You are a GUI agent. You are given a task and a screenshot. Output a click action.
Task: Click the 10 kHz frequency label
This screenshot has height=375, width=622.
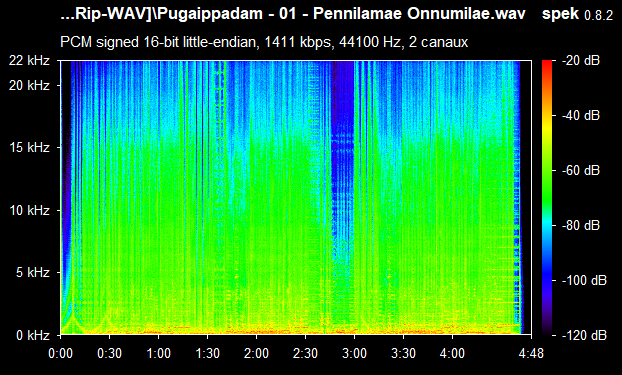pos(30,210)
